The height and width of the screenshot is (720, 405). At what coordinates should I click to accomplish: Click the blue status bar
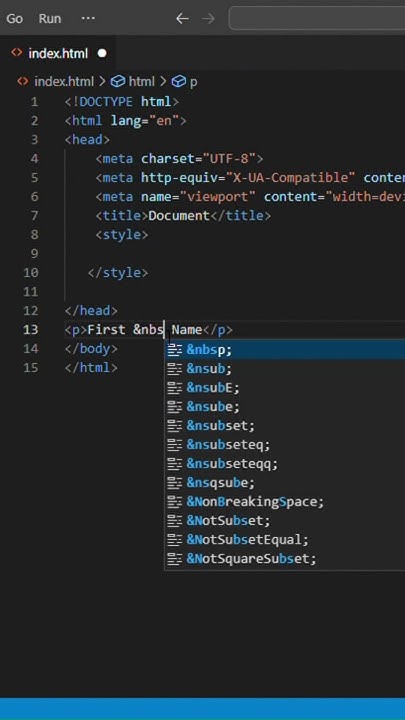coord(202,709)
